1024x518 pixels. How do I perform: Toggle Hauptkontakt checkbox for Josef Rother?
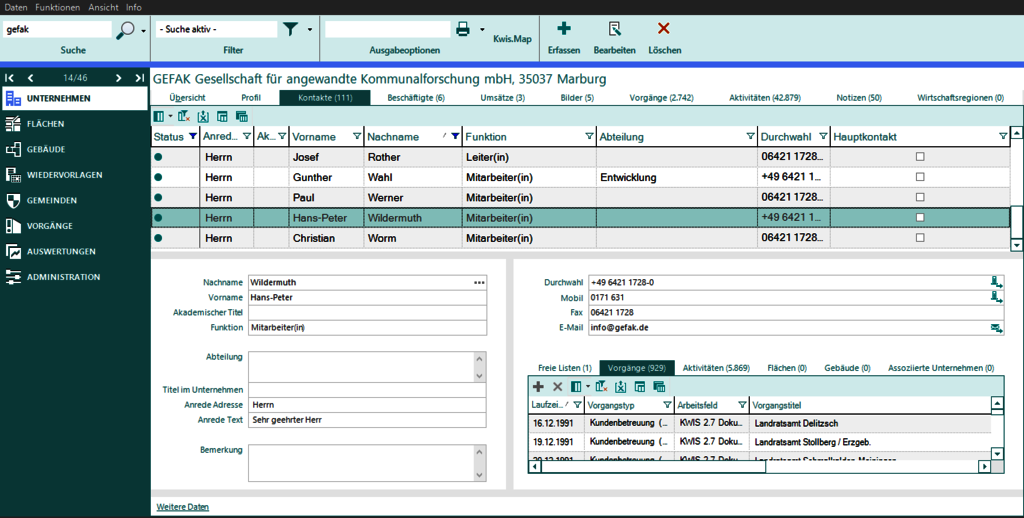(x=920, y=157)
